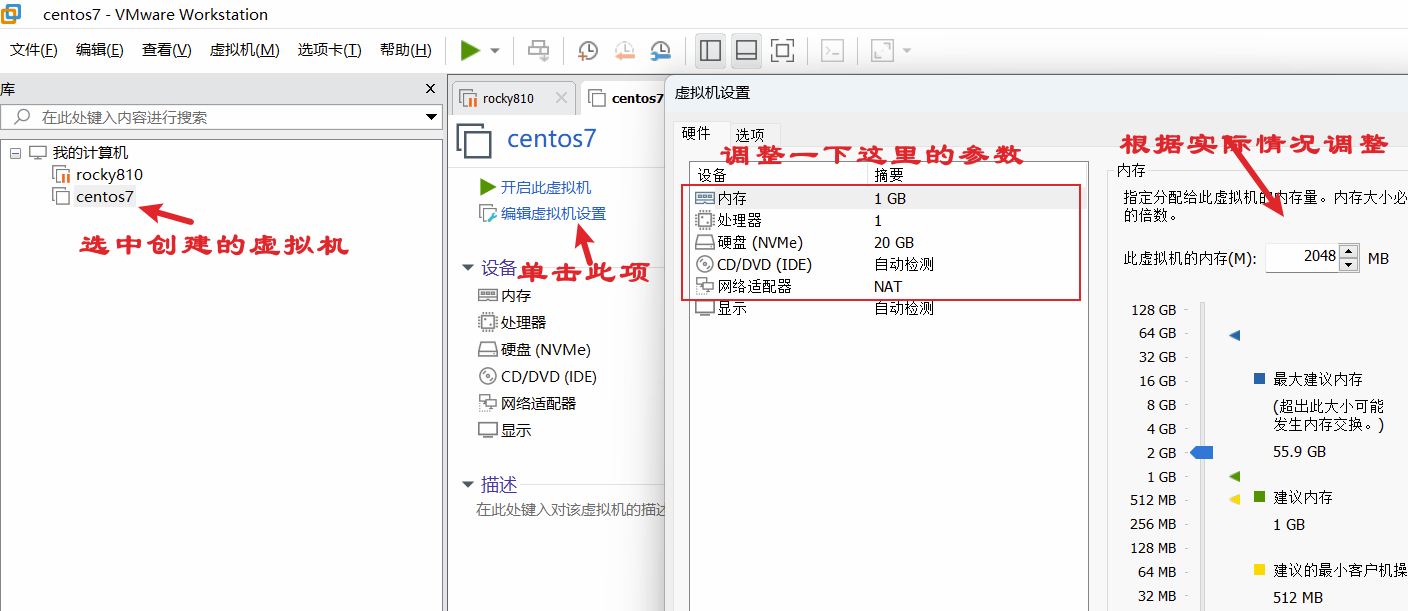The image size is (1408, 611).
Task: Click the full screen mode icon
Action: pos(782,50)
